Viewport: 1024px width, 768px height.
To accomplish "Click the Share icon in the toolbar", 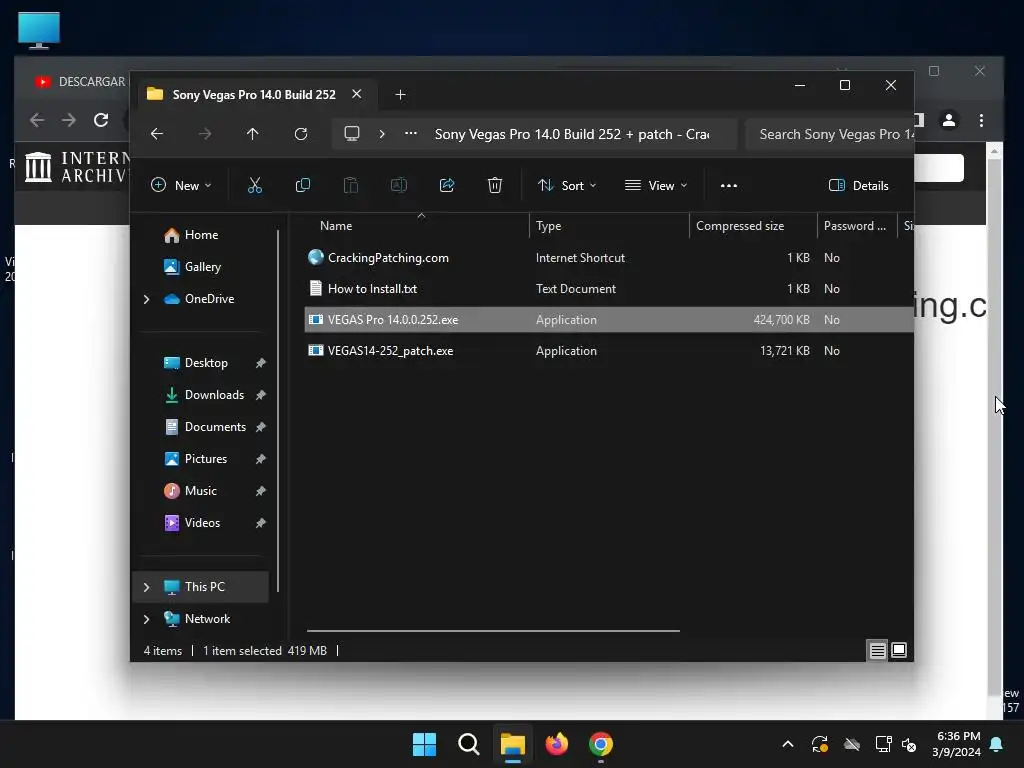I will pyautogui.click(x=447, y=185).
